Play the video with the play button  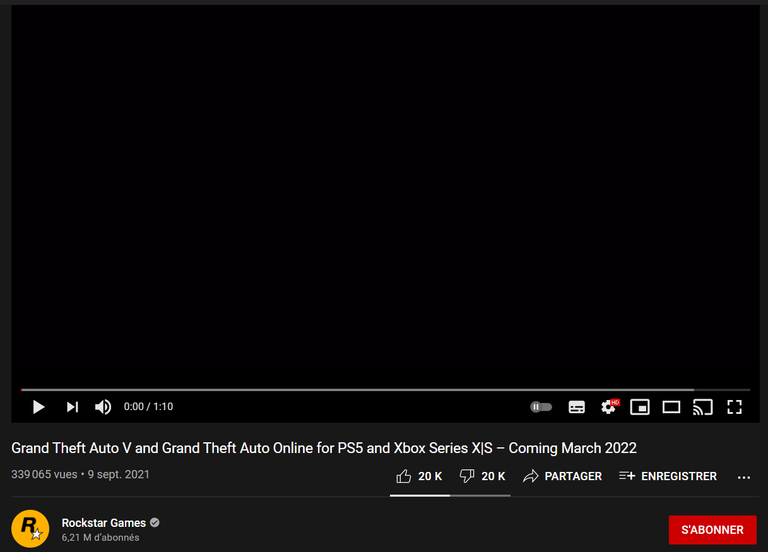pos(39,407)
